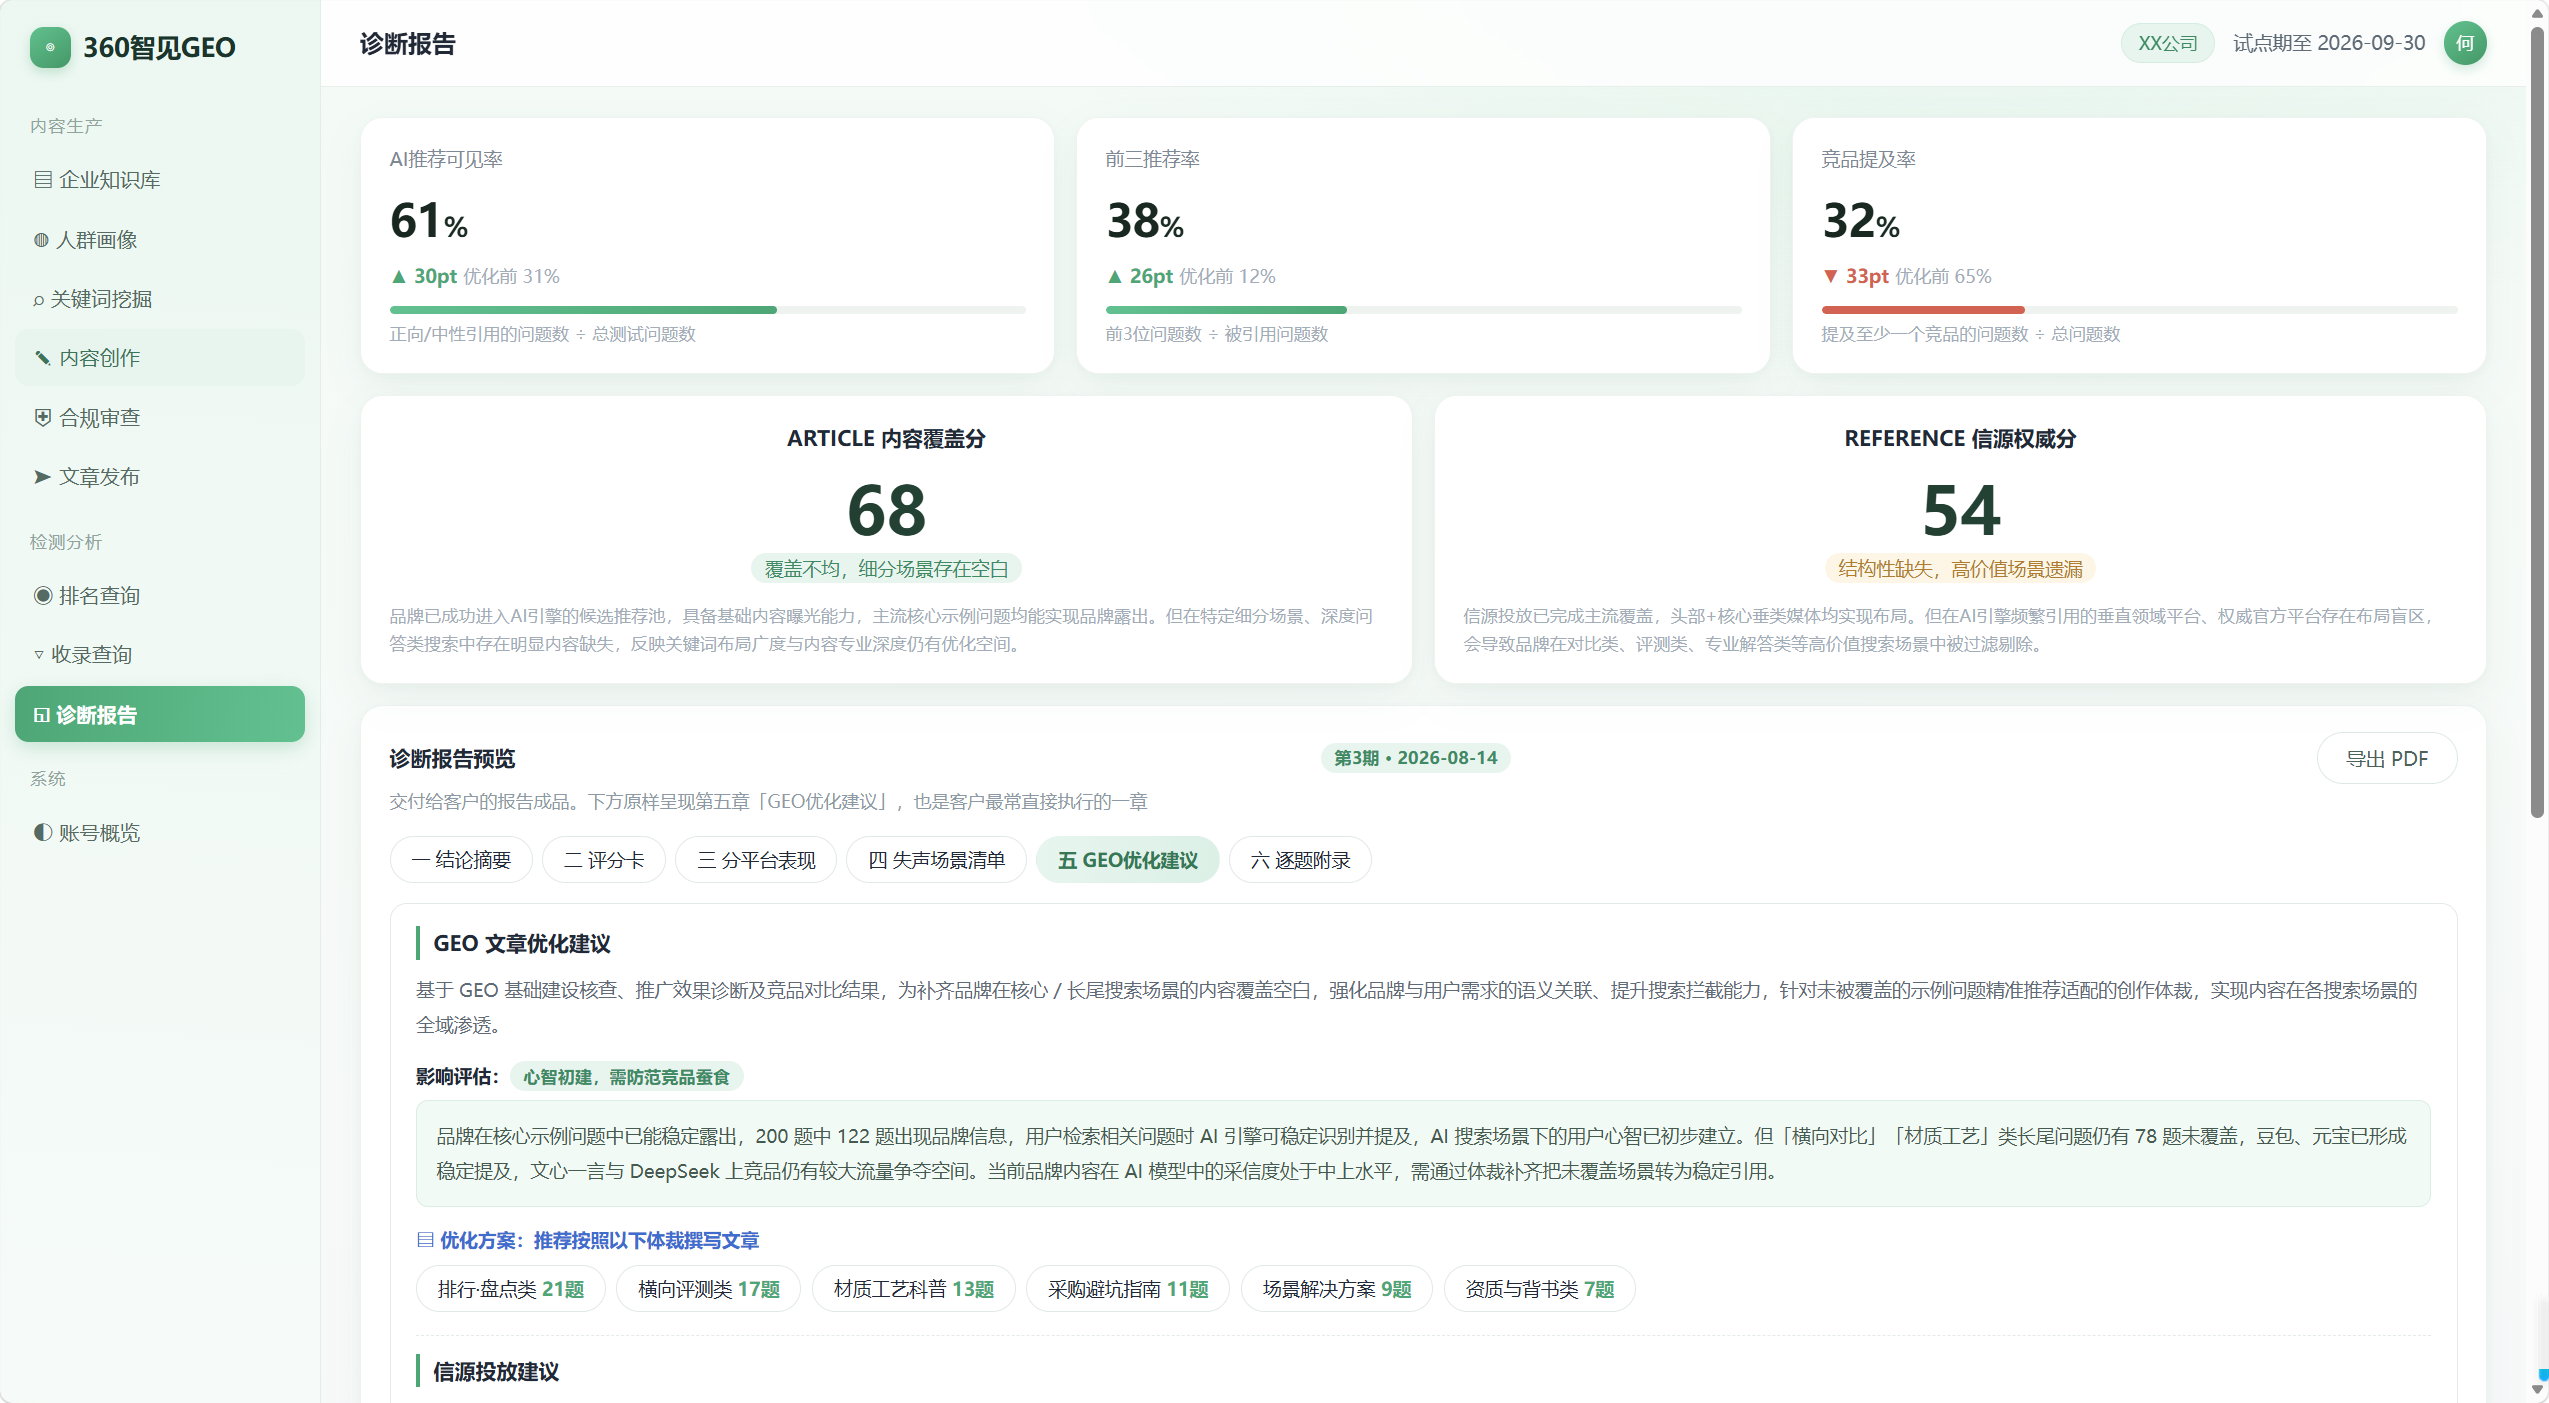2549x1403 pixels.
Task: Click the 账号概览 half-circle icon
Action: coord(43,833)
